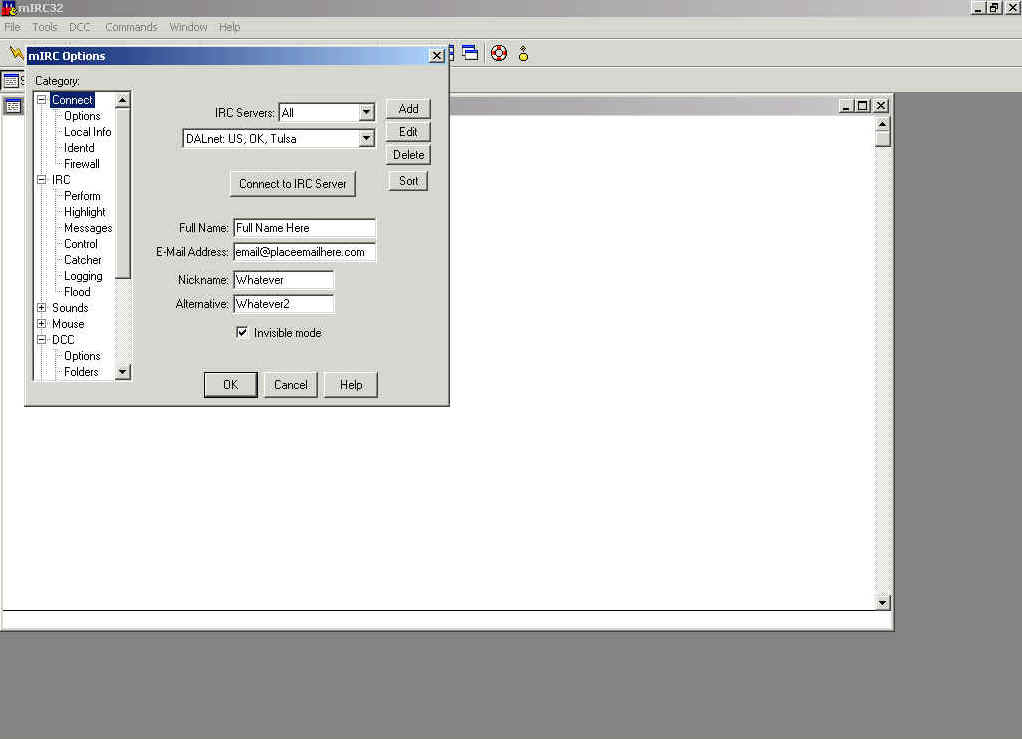Select Highlight in category tree
The height and width of the screenshot is (739, 1022).
click(85, 212)
